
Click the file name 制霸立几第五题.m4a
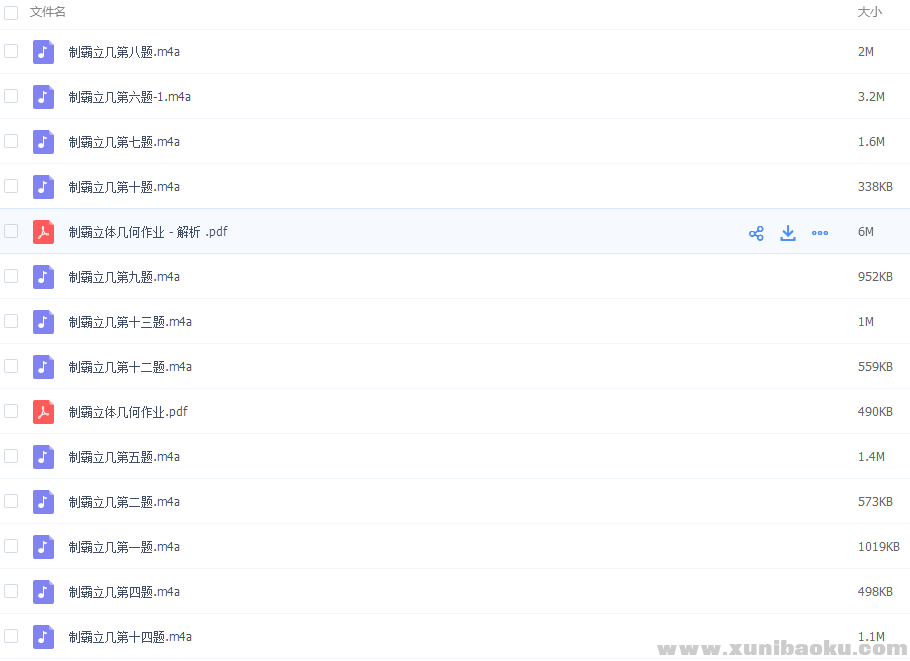tap(124, 457)
